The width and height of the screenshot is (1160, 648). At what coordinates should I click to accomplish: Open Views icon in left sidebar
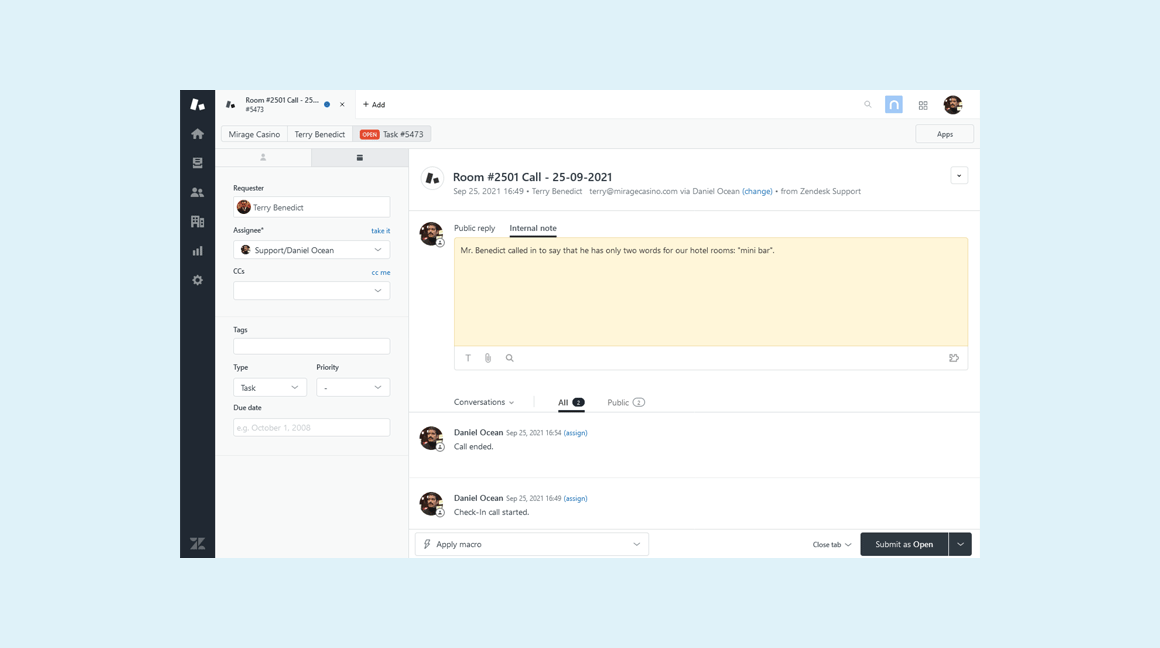[x=197, y=163]
